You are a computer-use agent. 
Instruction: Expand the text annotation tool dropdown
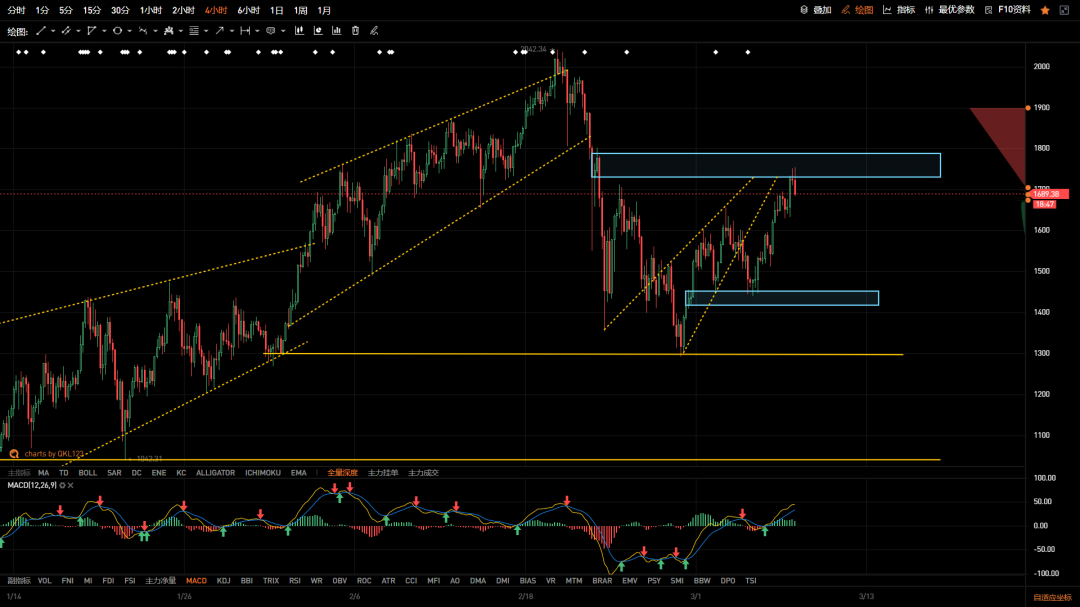pyautogui.click(x=283, y=31)
